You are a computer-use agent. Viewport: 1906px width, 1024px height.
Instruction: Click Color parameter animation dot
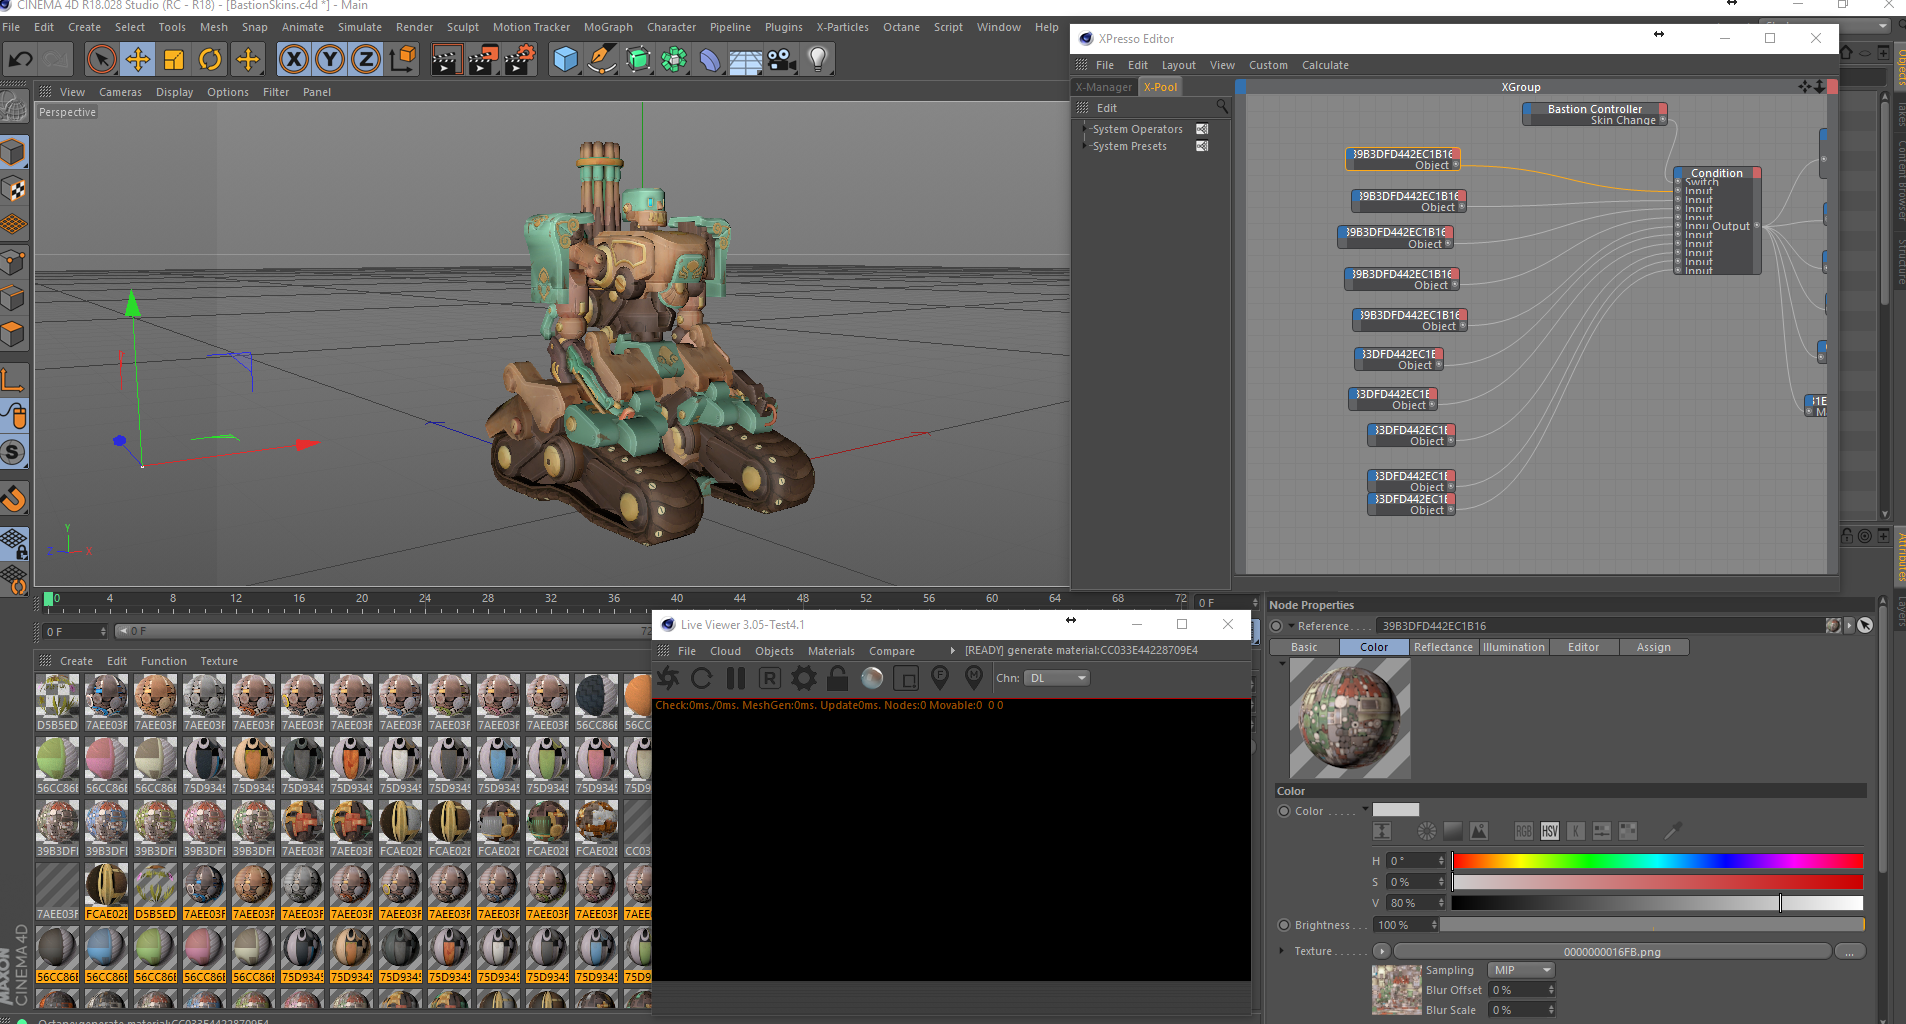tap(1284, 811)
